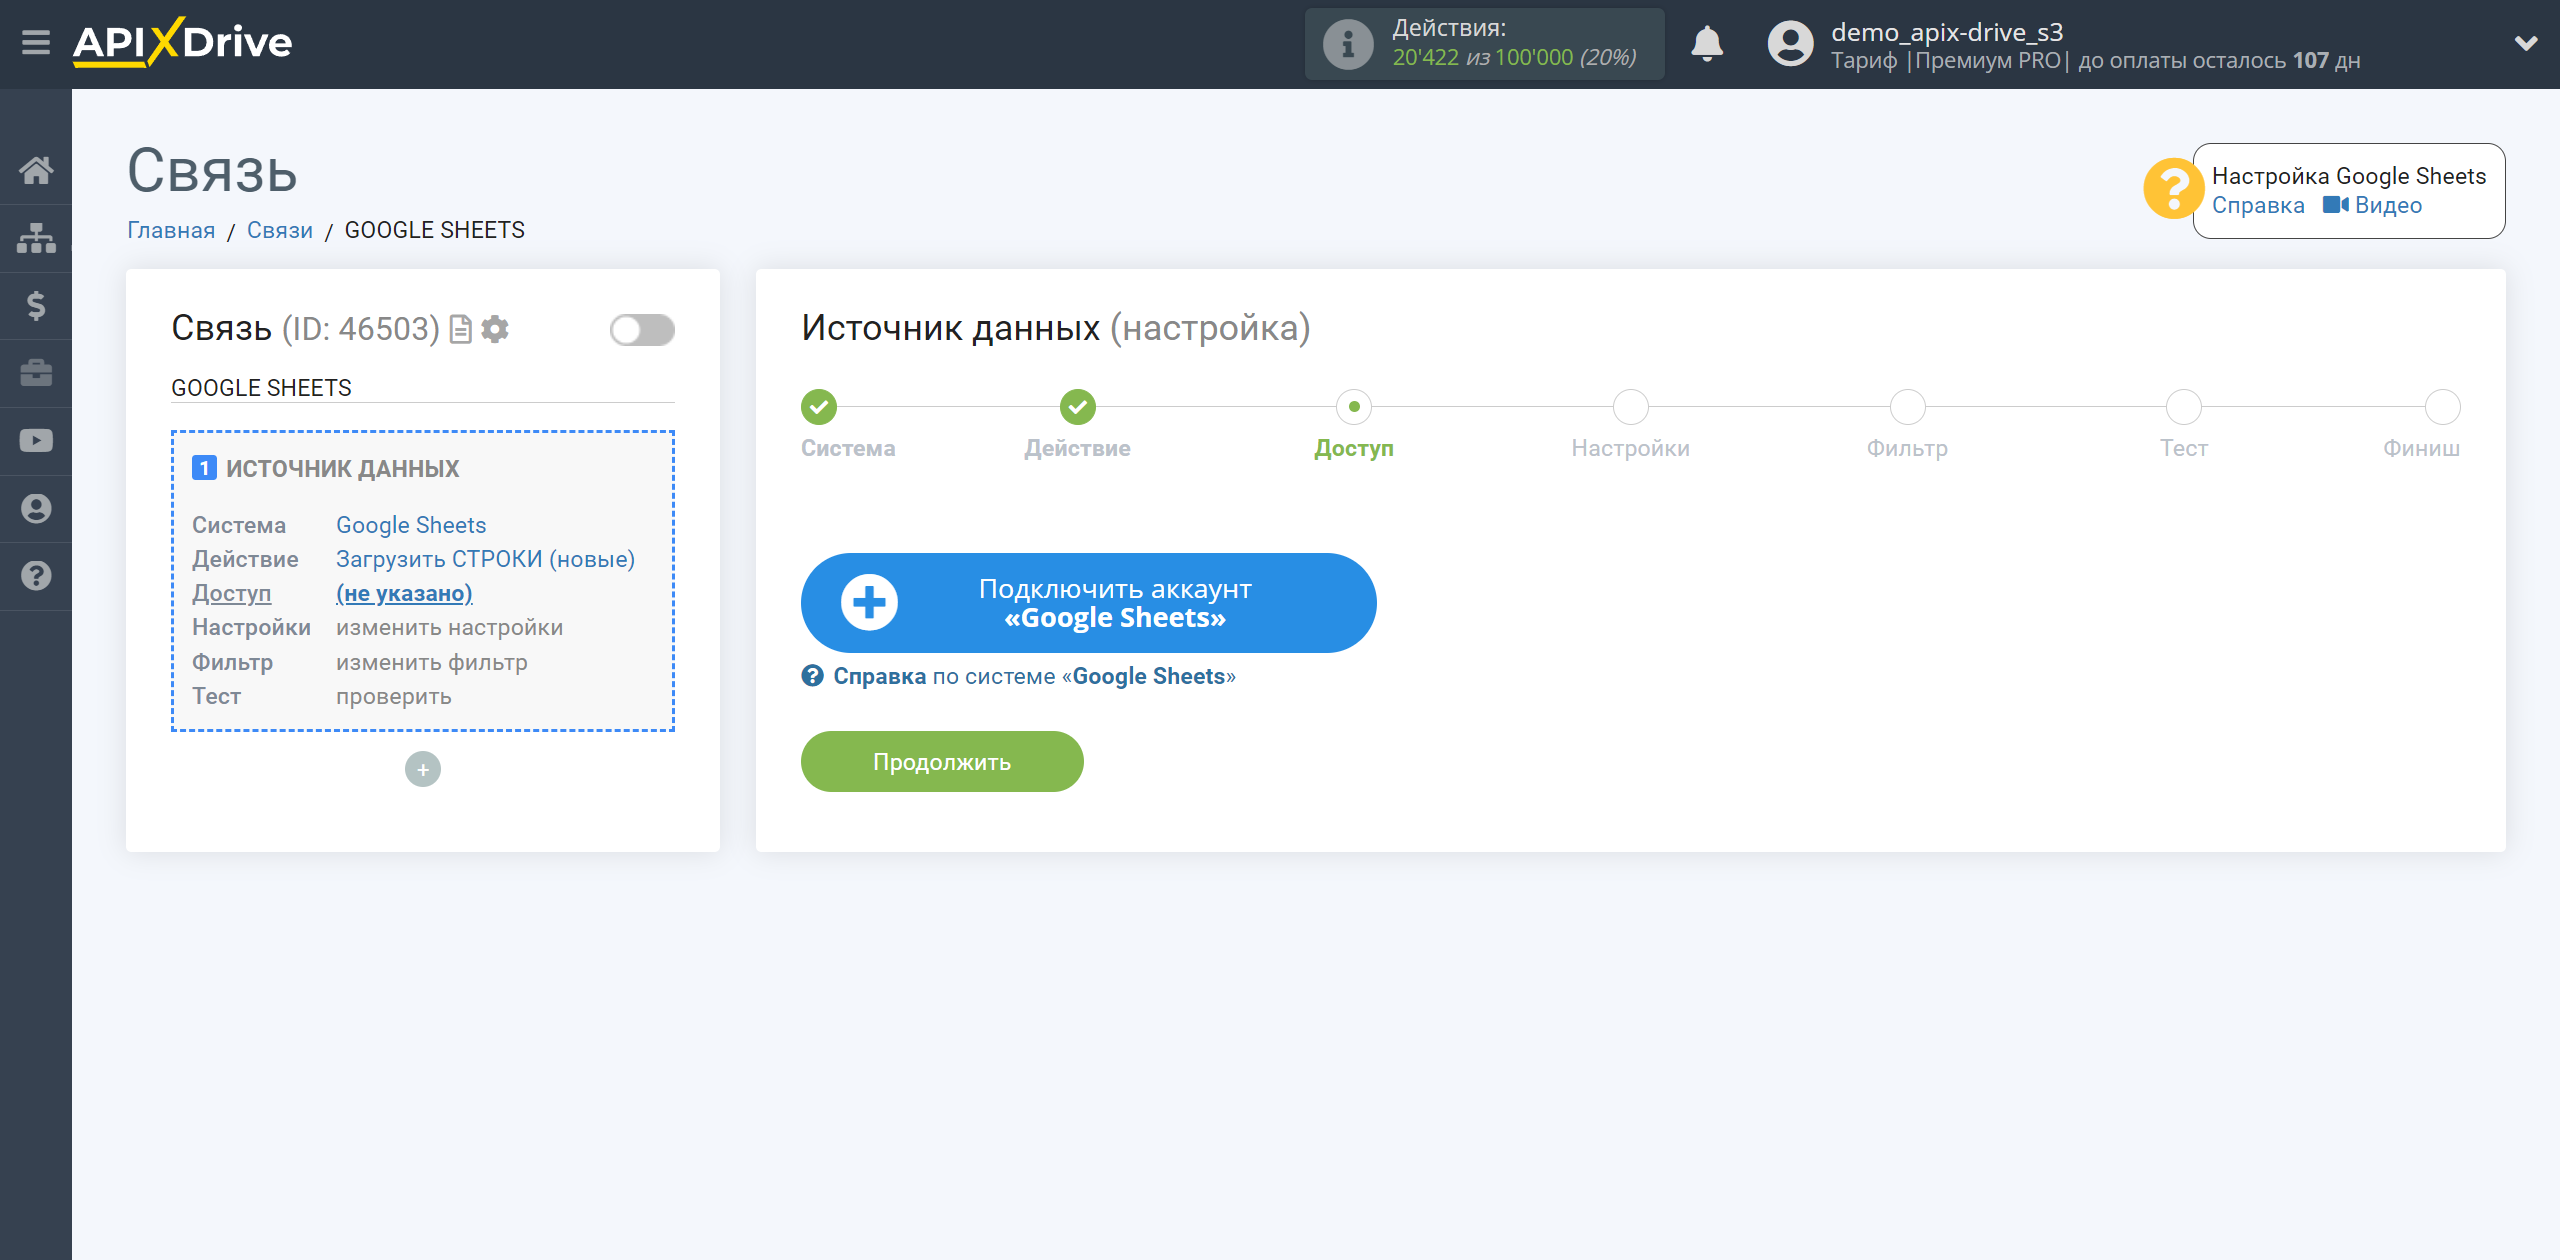Click the Связи breadcrumb
Viewport: 2560px width, 1260px height.
coord(280,230)
